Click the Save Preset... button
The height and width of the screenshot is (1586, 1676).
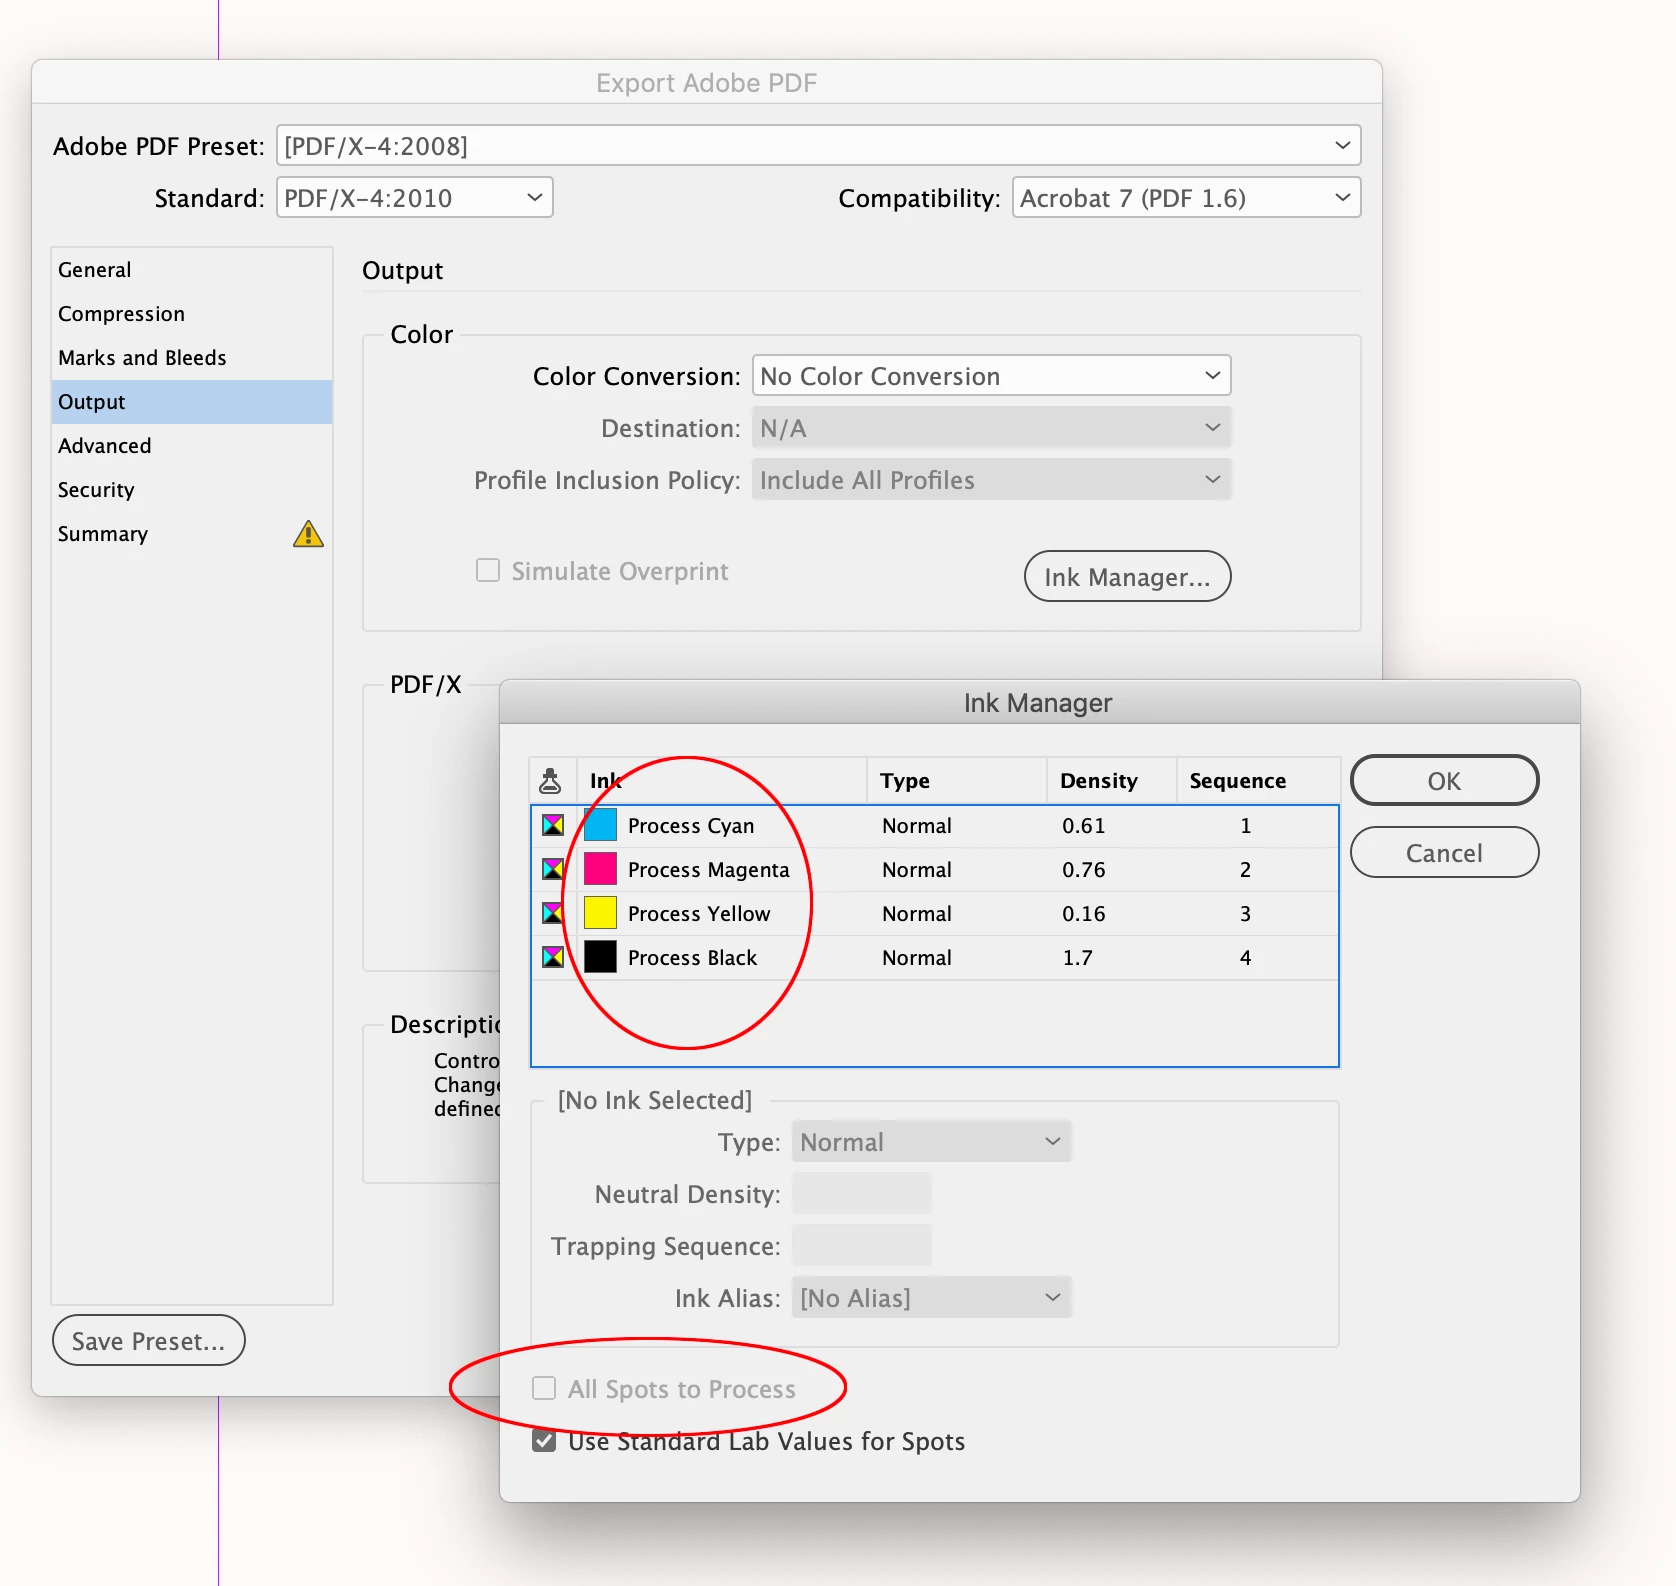[148, 1340]
